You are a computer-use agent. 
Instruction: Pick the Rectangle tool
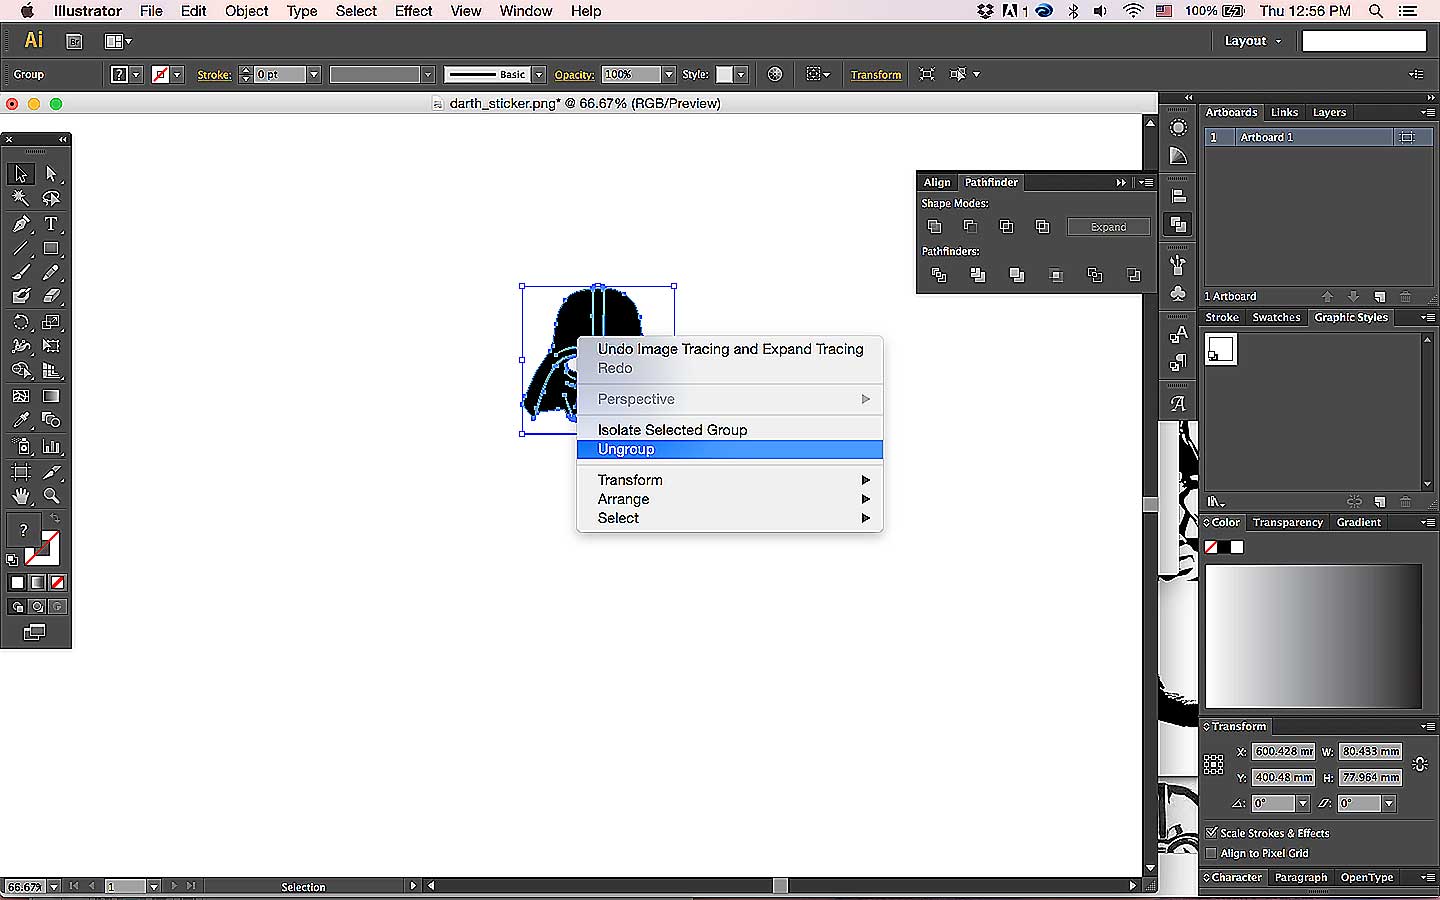pyautogui.click(x=51, y=248)
